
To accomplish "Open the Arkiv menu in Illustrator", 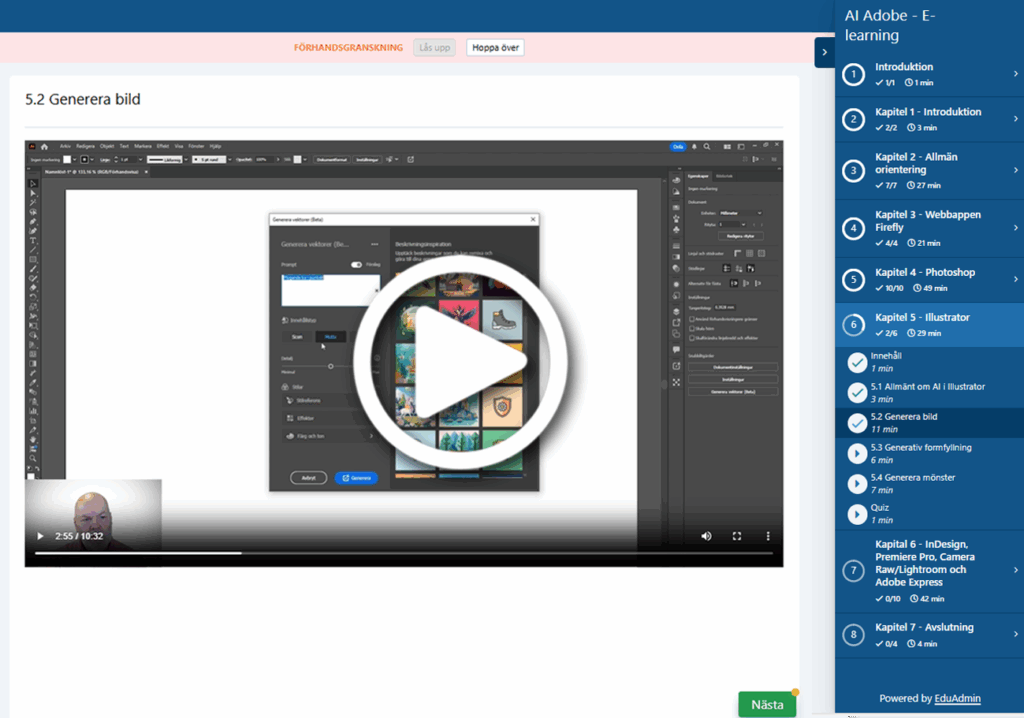I will [x=65, y=146].
